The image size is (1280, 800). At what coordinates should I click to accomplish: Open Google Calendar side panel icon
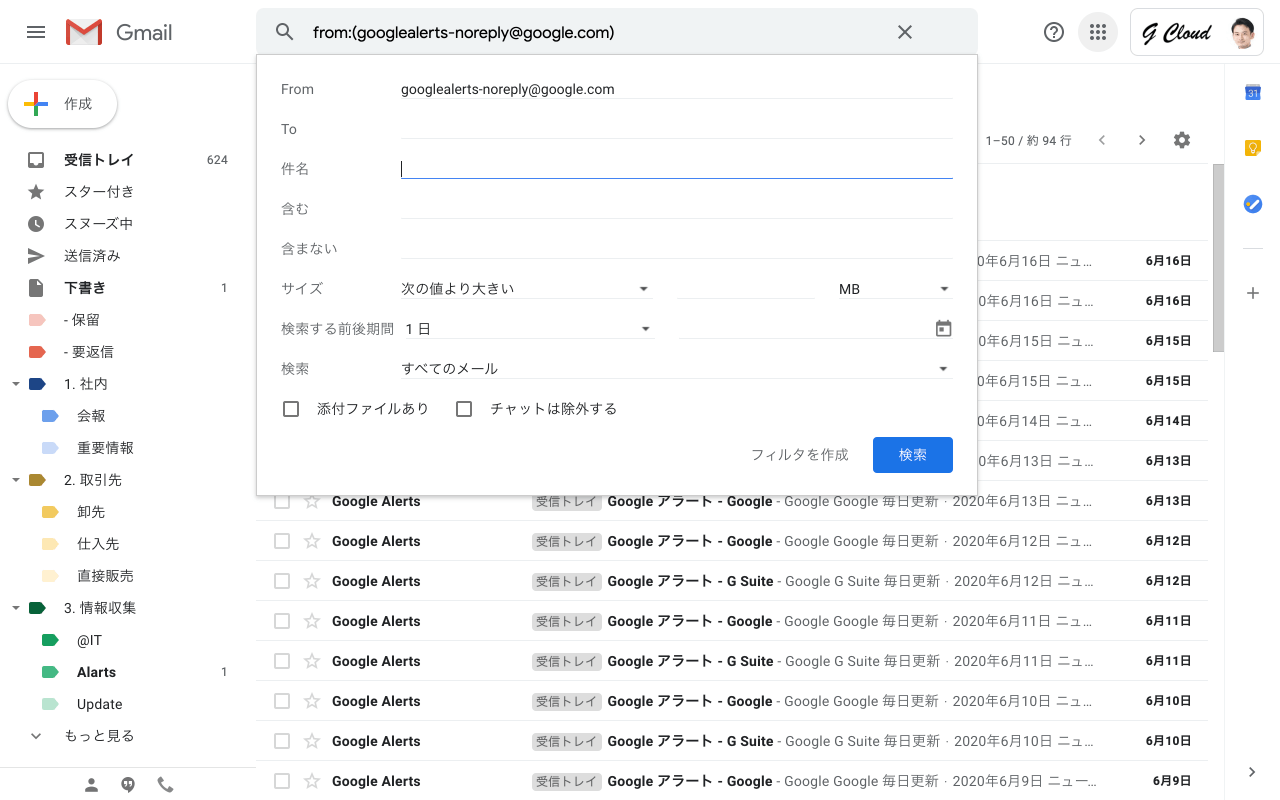(x=1253, y=93)
